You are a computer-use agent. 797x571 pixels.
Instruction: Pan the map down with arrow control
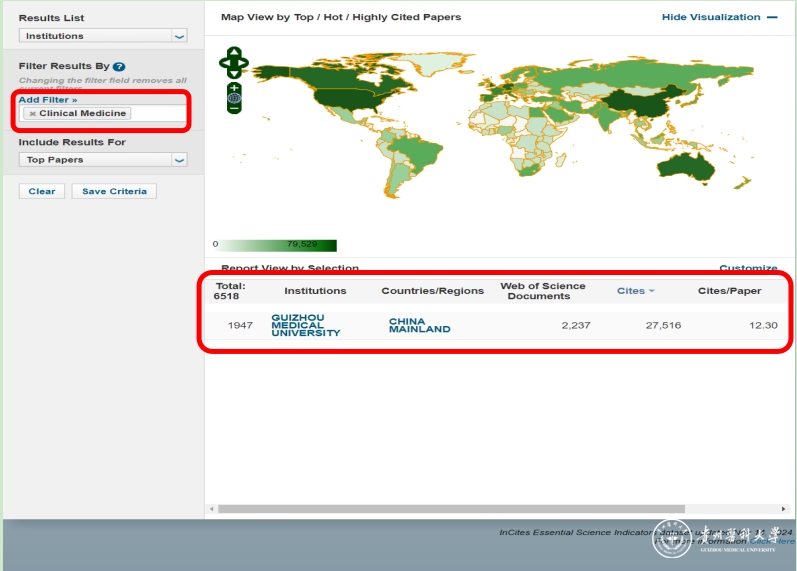point(234,73)
